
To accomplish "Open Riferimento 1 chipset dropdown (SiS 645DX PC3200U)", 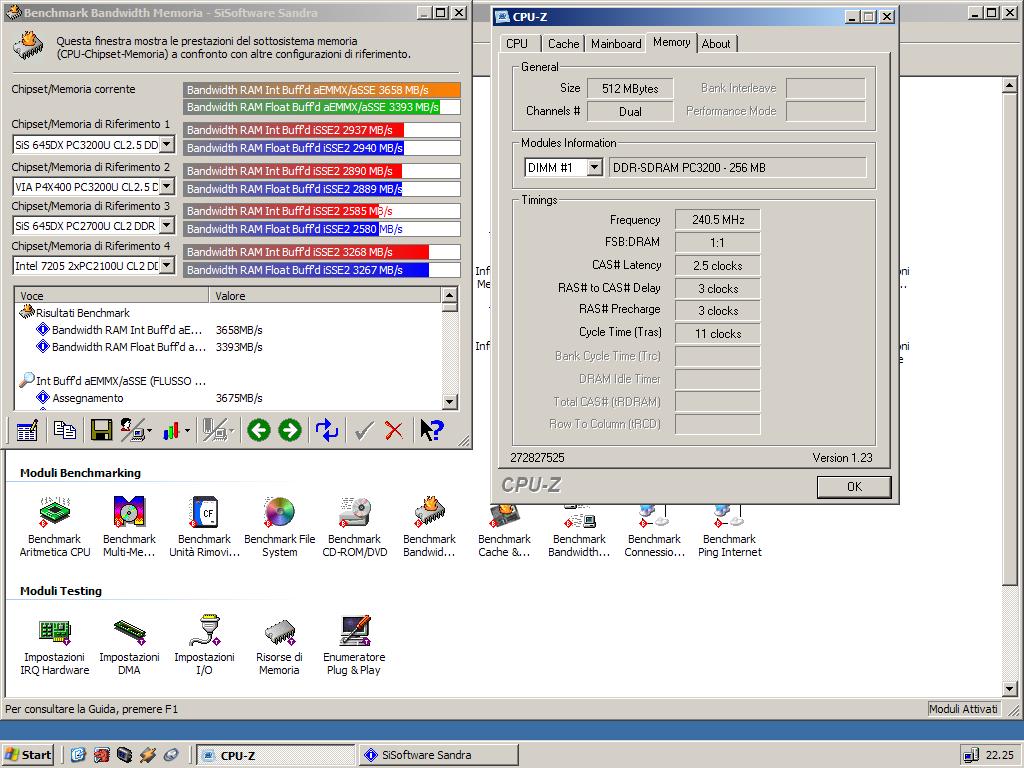I will pyautogui.click(x=167, y=144).
